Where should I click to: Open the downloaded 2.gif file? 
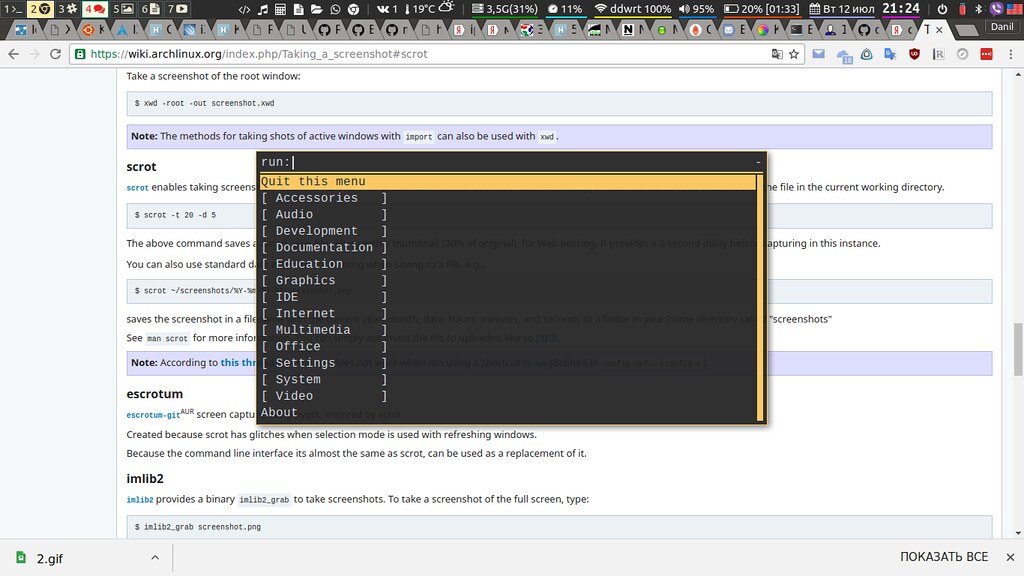pos(49,558)
